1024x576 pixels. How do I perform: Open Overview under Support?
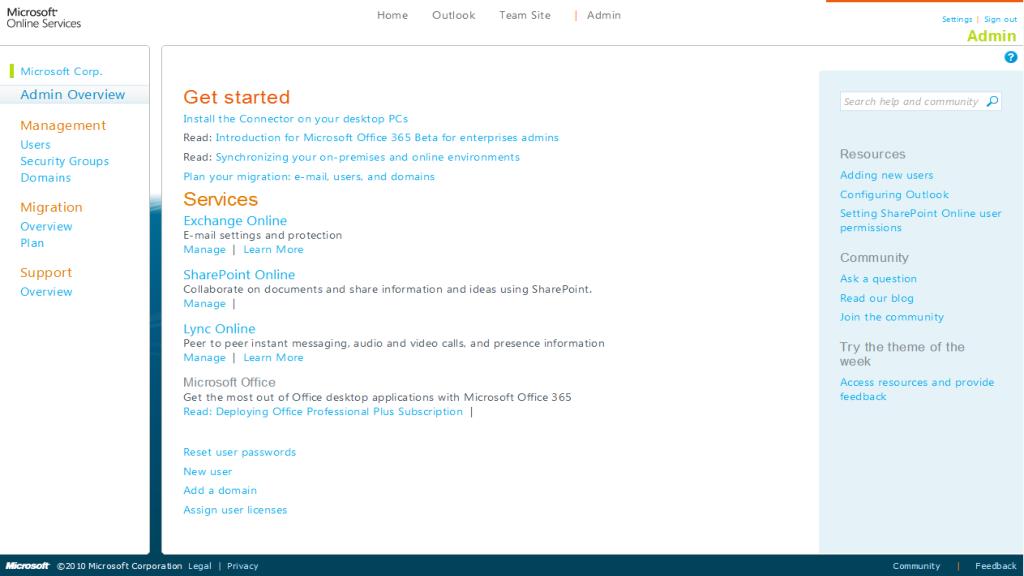coord(46,292)
